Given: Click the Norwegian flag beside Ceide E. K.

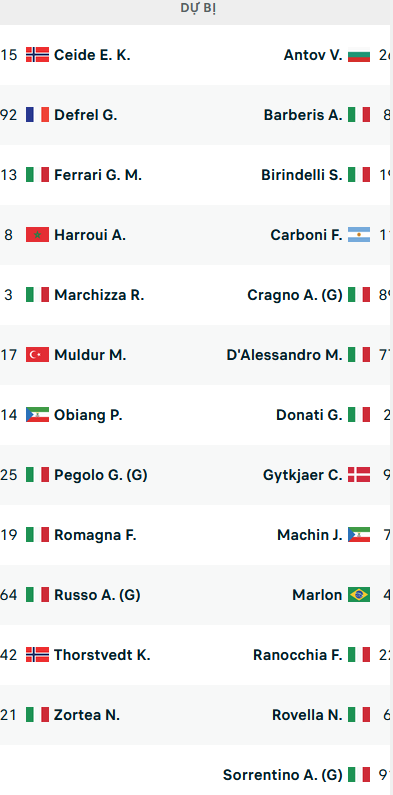Looking at the screenshot, I should coord(38,55).
